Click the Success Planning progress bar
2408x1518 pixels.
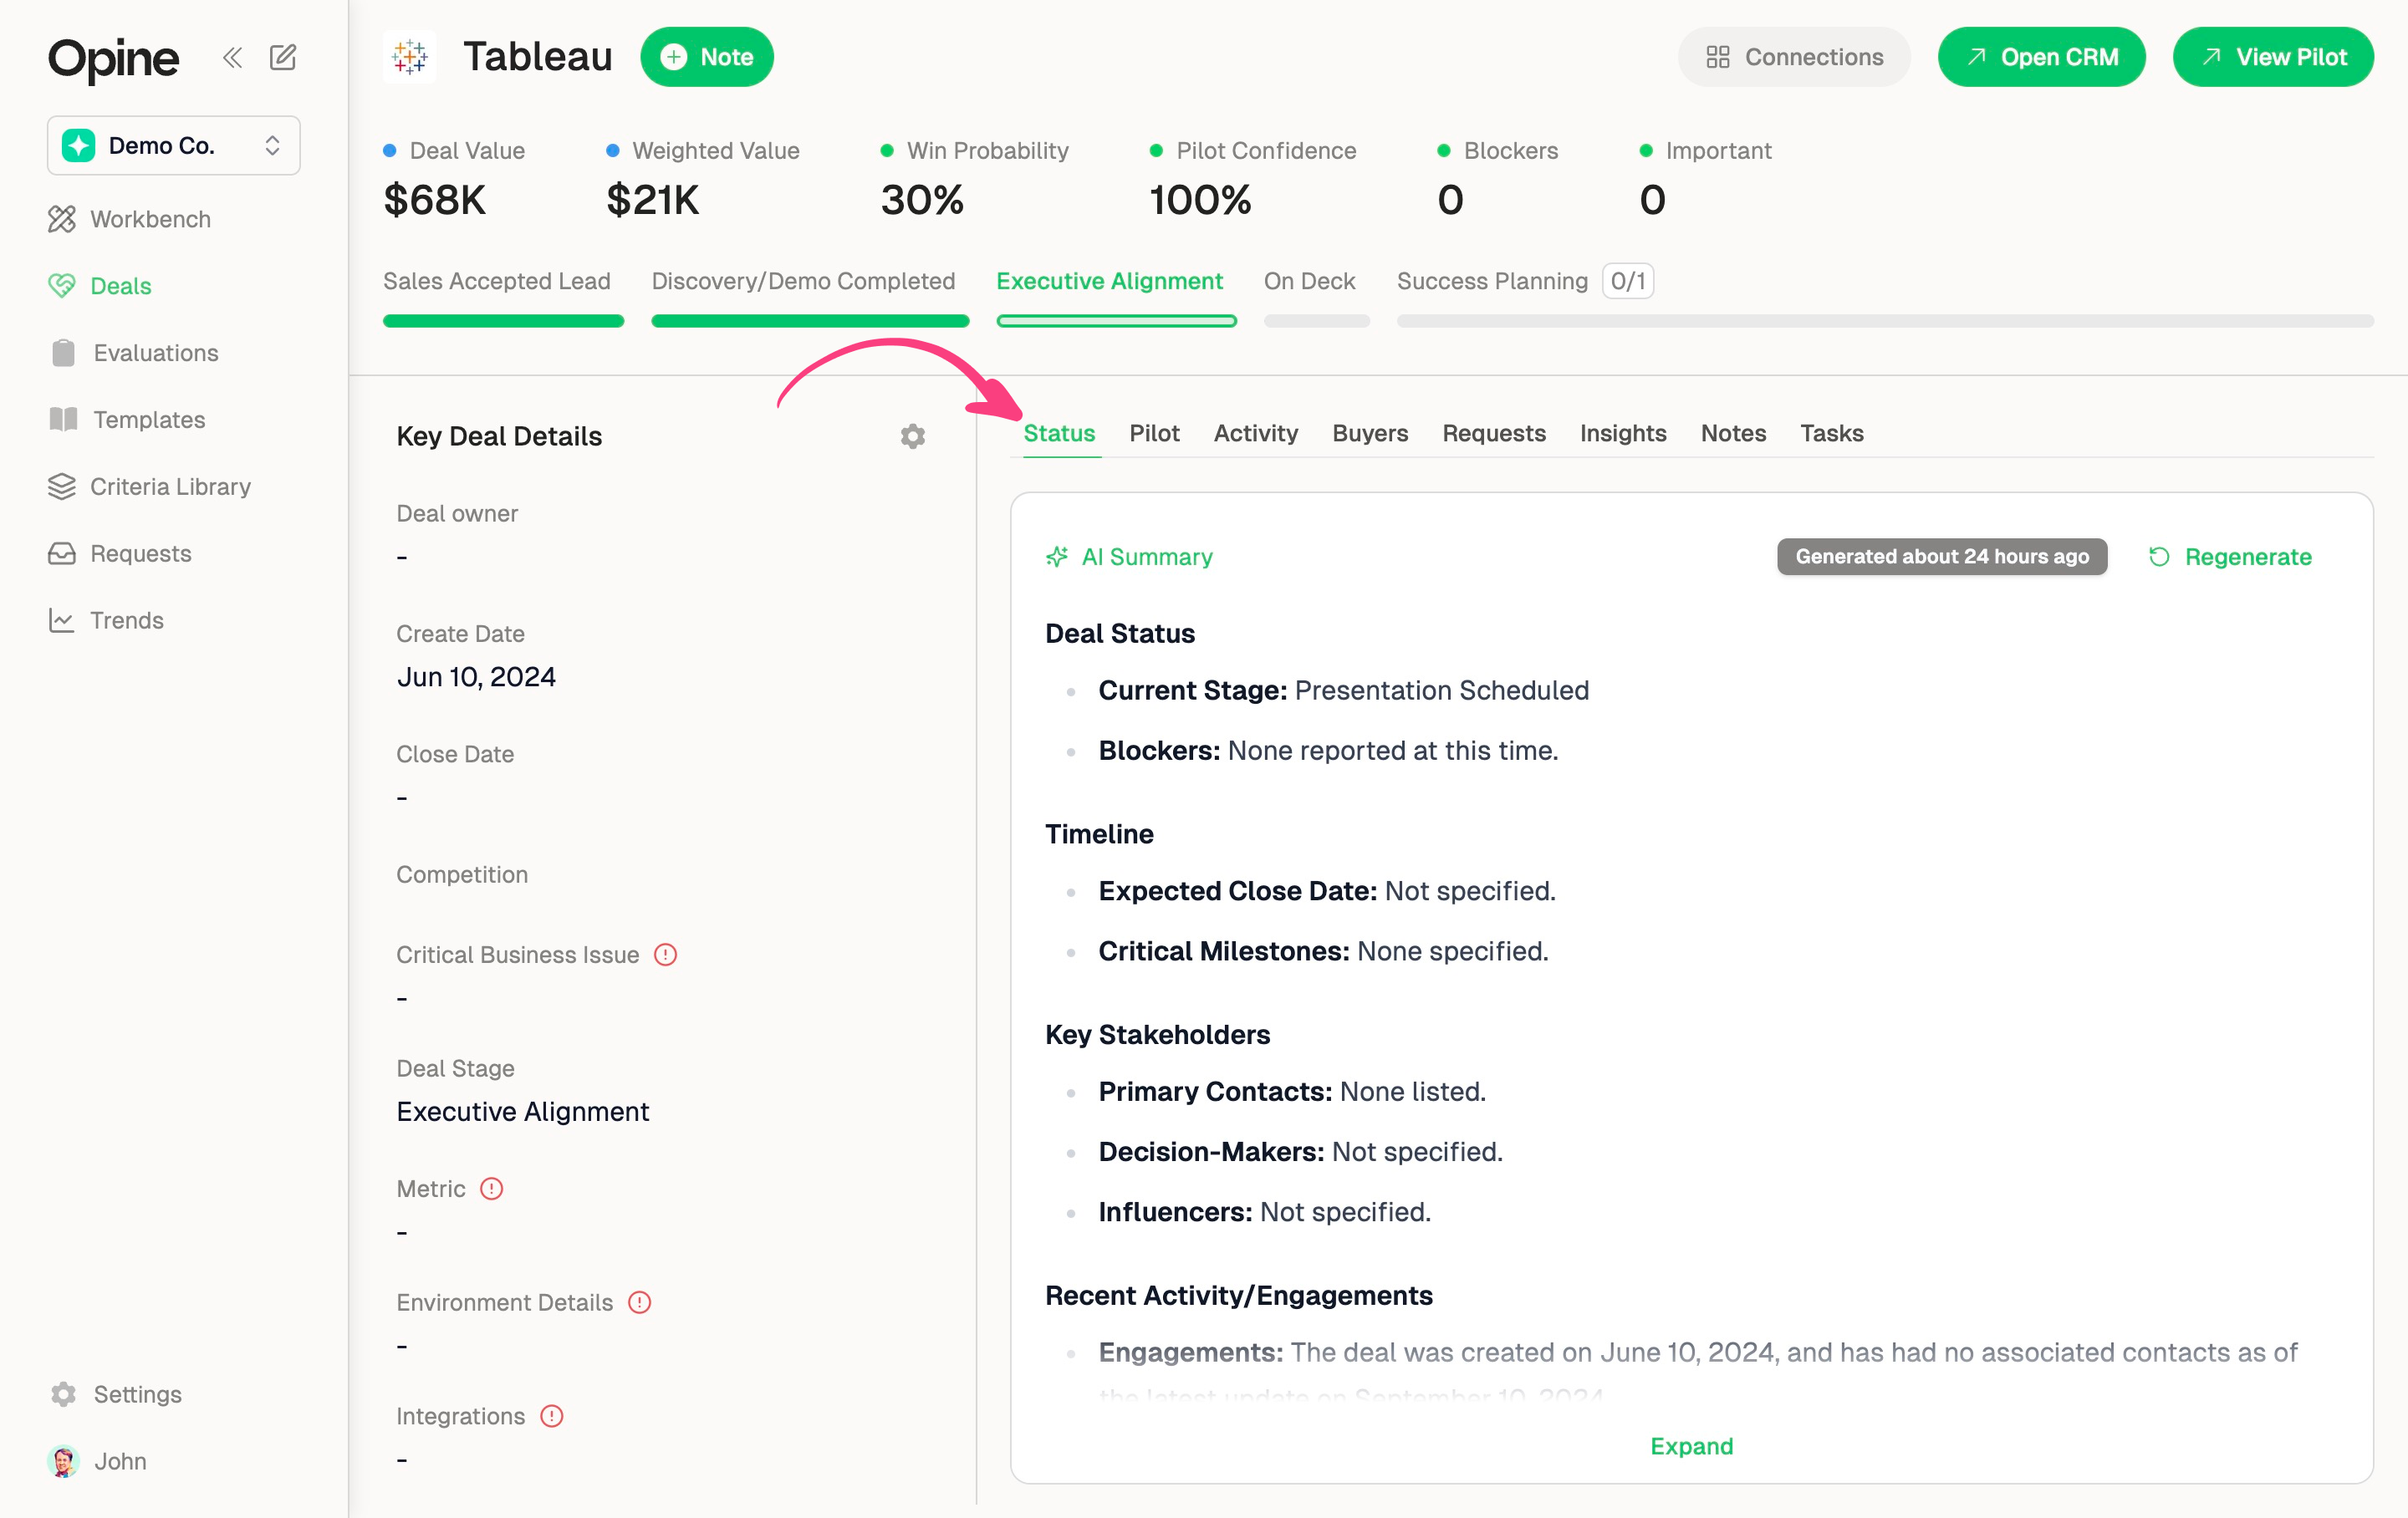point(1885,321)
